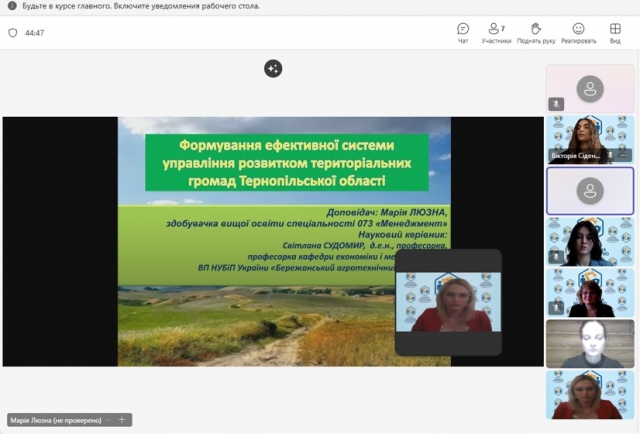The height and width of the screenshot is (434, 640).
Task: Select the highlighted avatar participant tile
Action: 590,190
